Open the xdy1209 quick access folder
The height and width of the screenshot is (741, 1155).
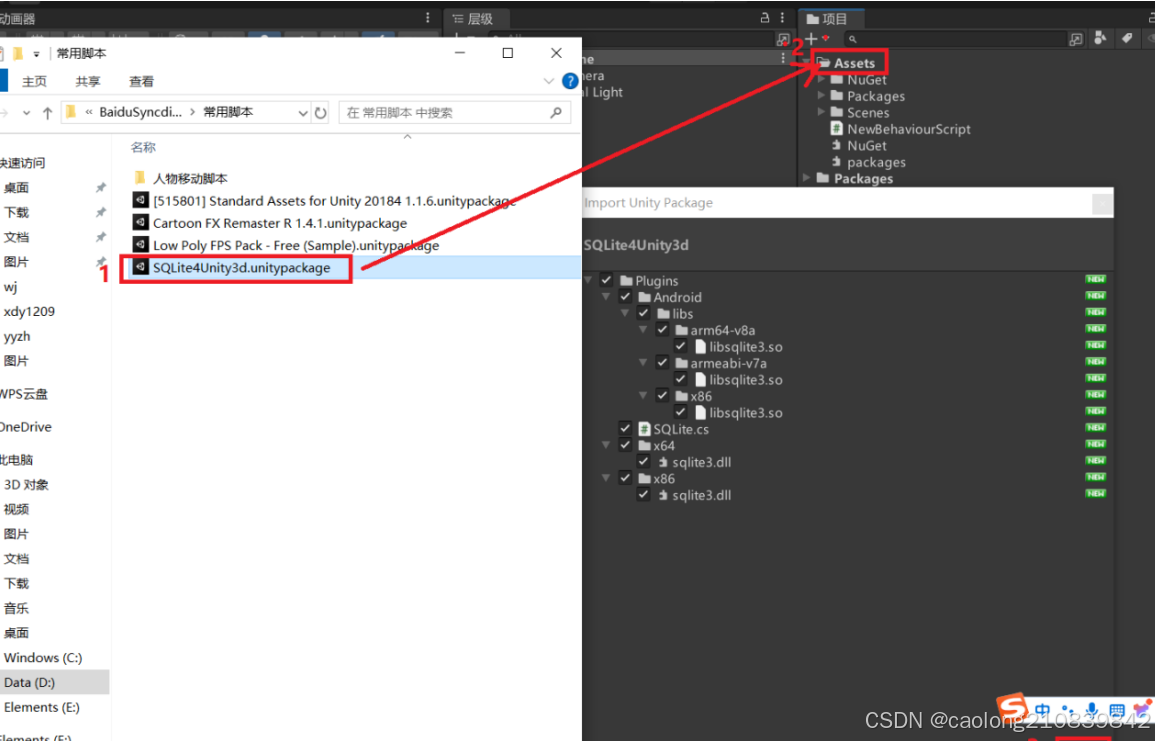tap(29, 312)
